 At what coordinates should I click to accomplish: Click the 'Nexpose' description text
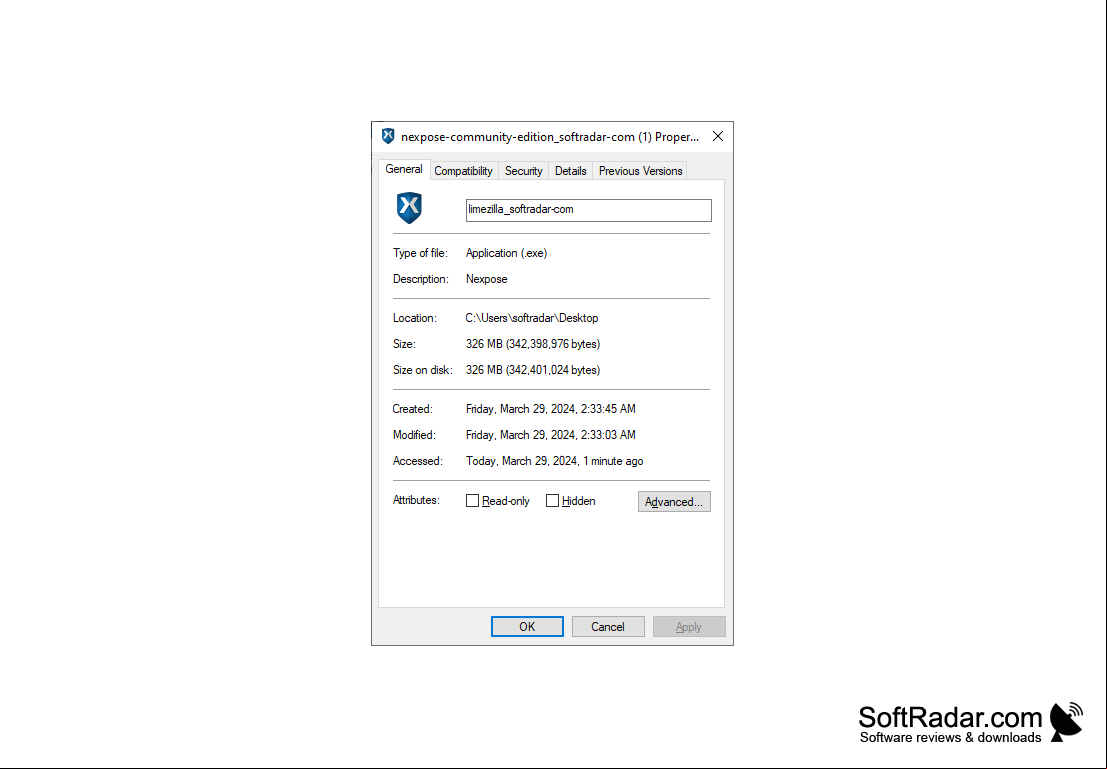[486, 279]
